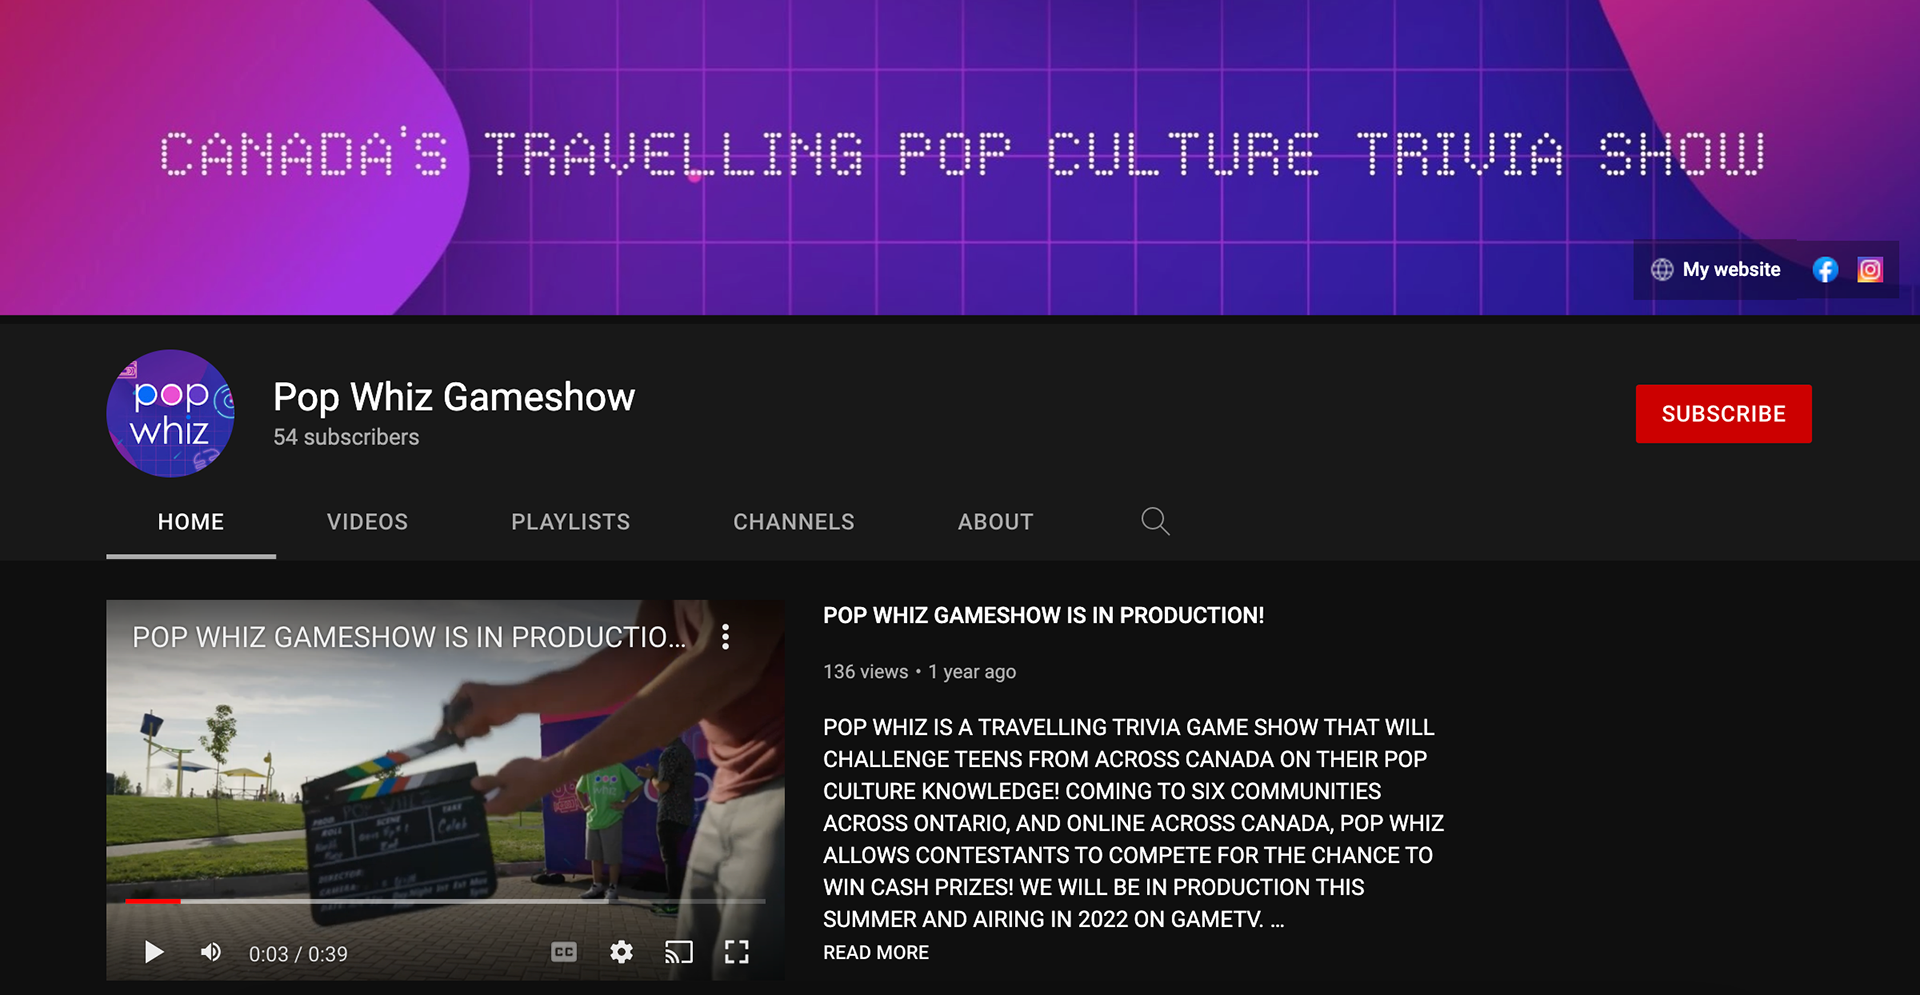
Task: Subscribe to Pop Whiz Gameshow channel
Action: tap(1723, 414)
